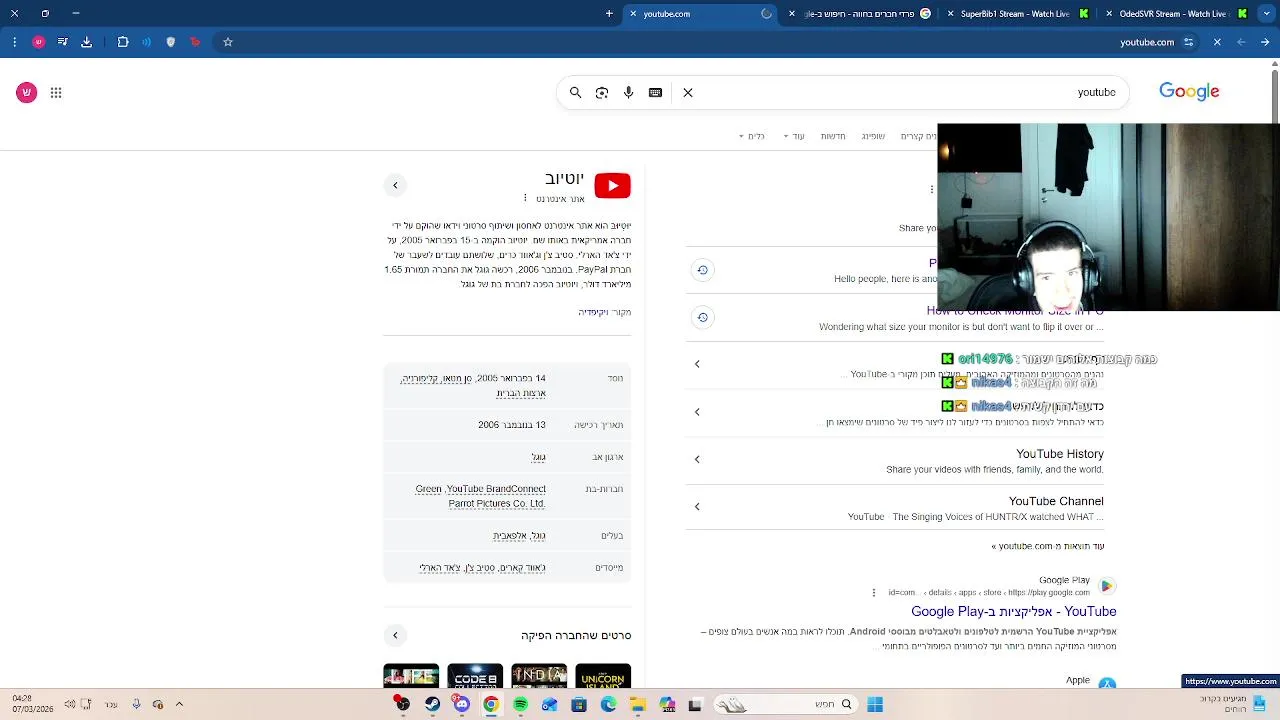This screenshot has height=720, width=1280.
Task: Open a new browser tab
Action: pos(609,14)
